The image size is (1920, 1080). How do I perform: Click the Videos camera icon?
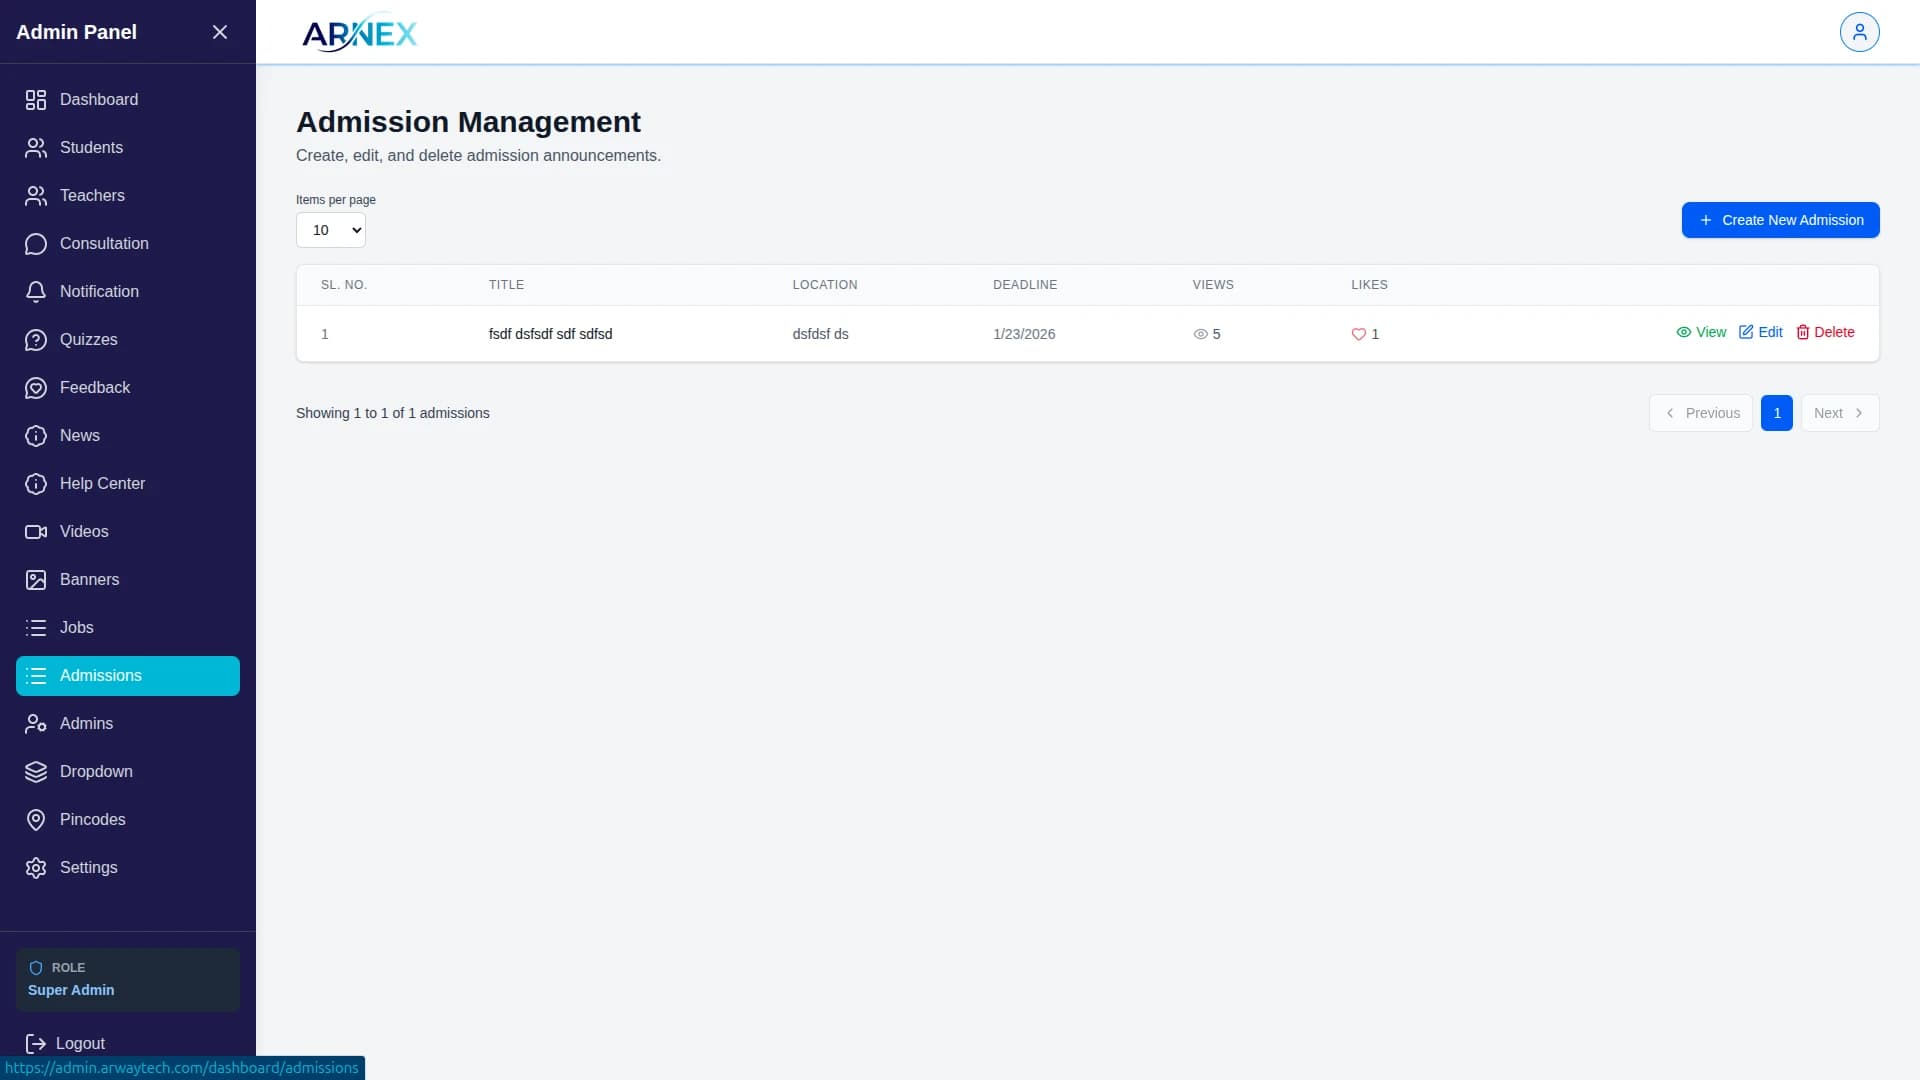tap(36, 532)
